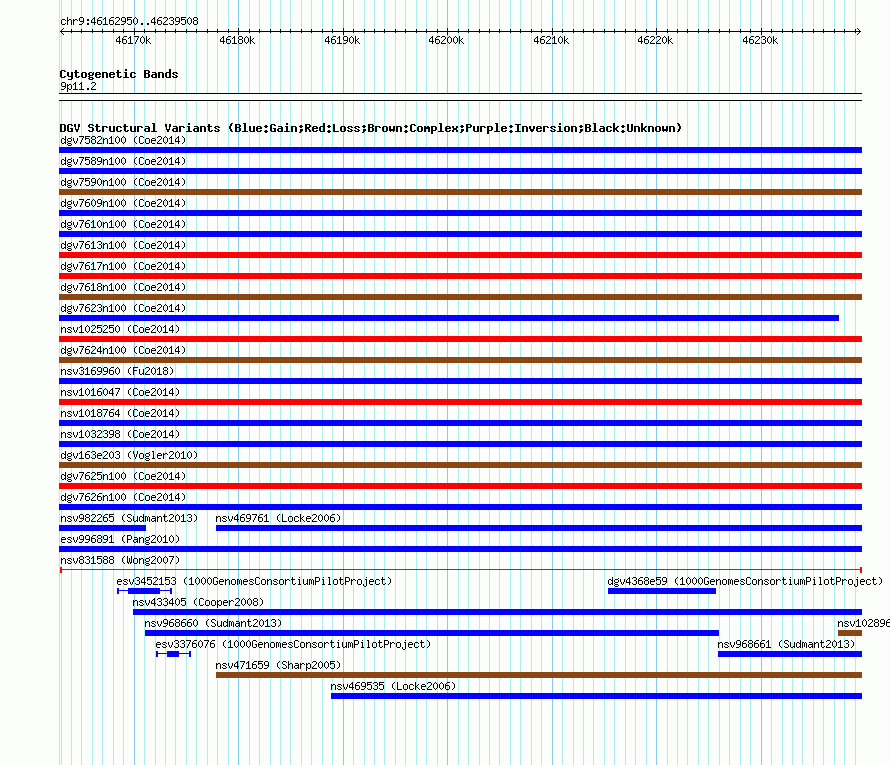Click the partially visible nsv102896 brown bar
Screen dimensions: 890x765
point(850,633)
